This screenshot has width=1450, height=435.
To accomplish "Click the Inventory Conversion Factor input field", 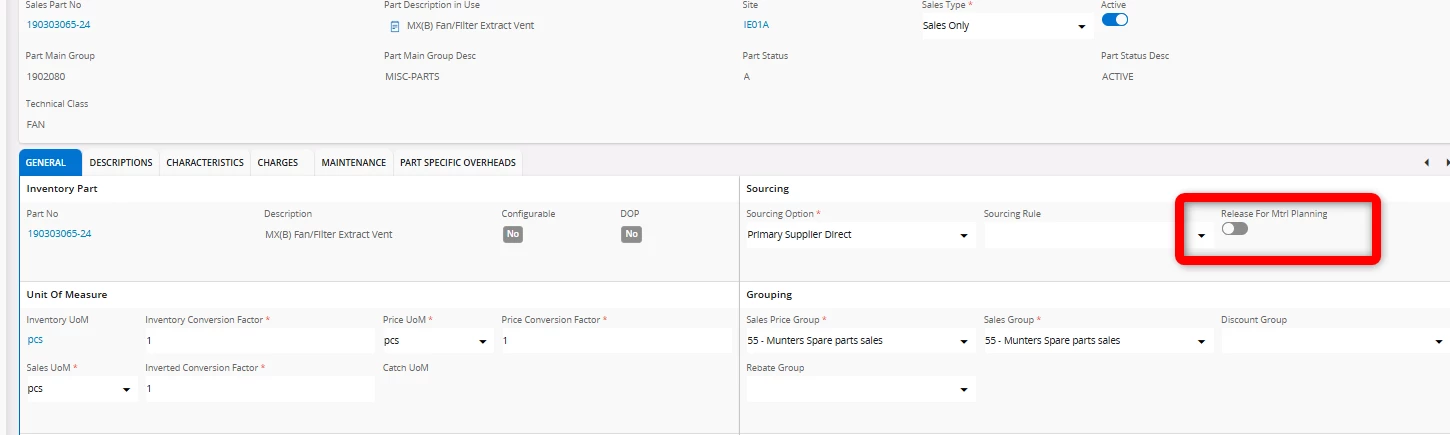I will (259, 341).
